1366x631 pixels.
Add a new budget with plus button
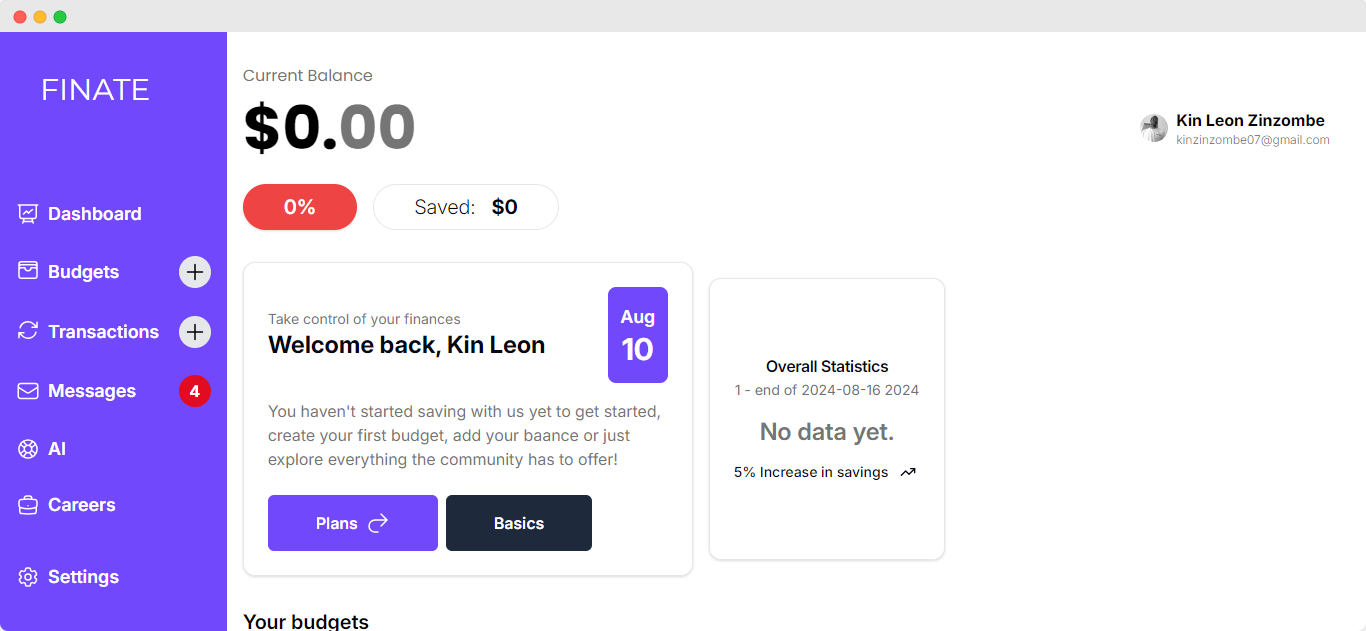click(195, 272)
